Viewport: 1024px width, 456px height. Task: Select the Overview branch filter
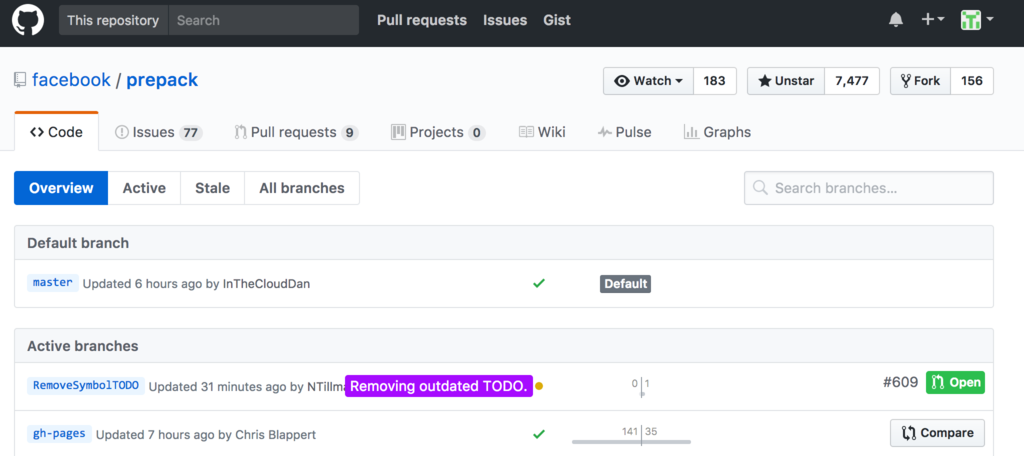[x=61, y=188]
